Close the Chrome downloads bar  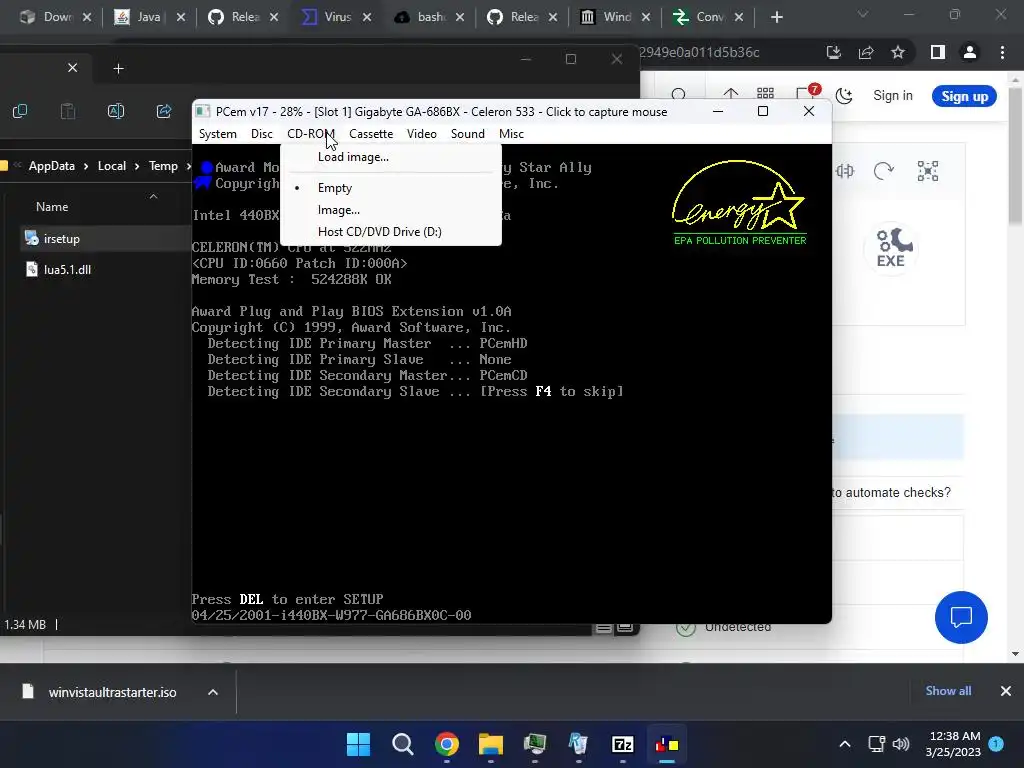[1006, 691]
